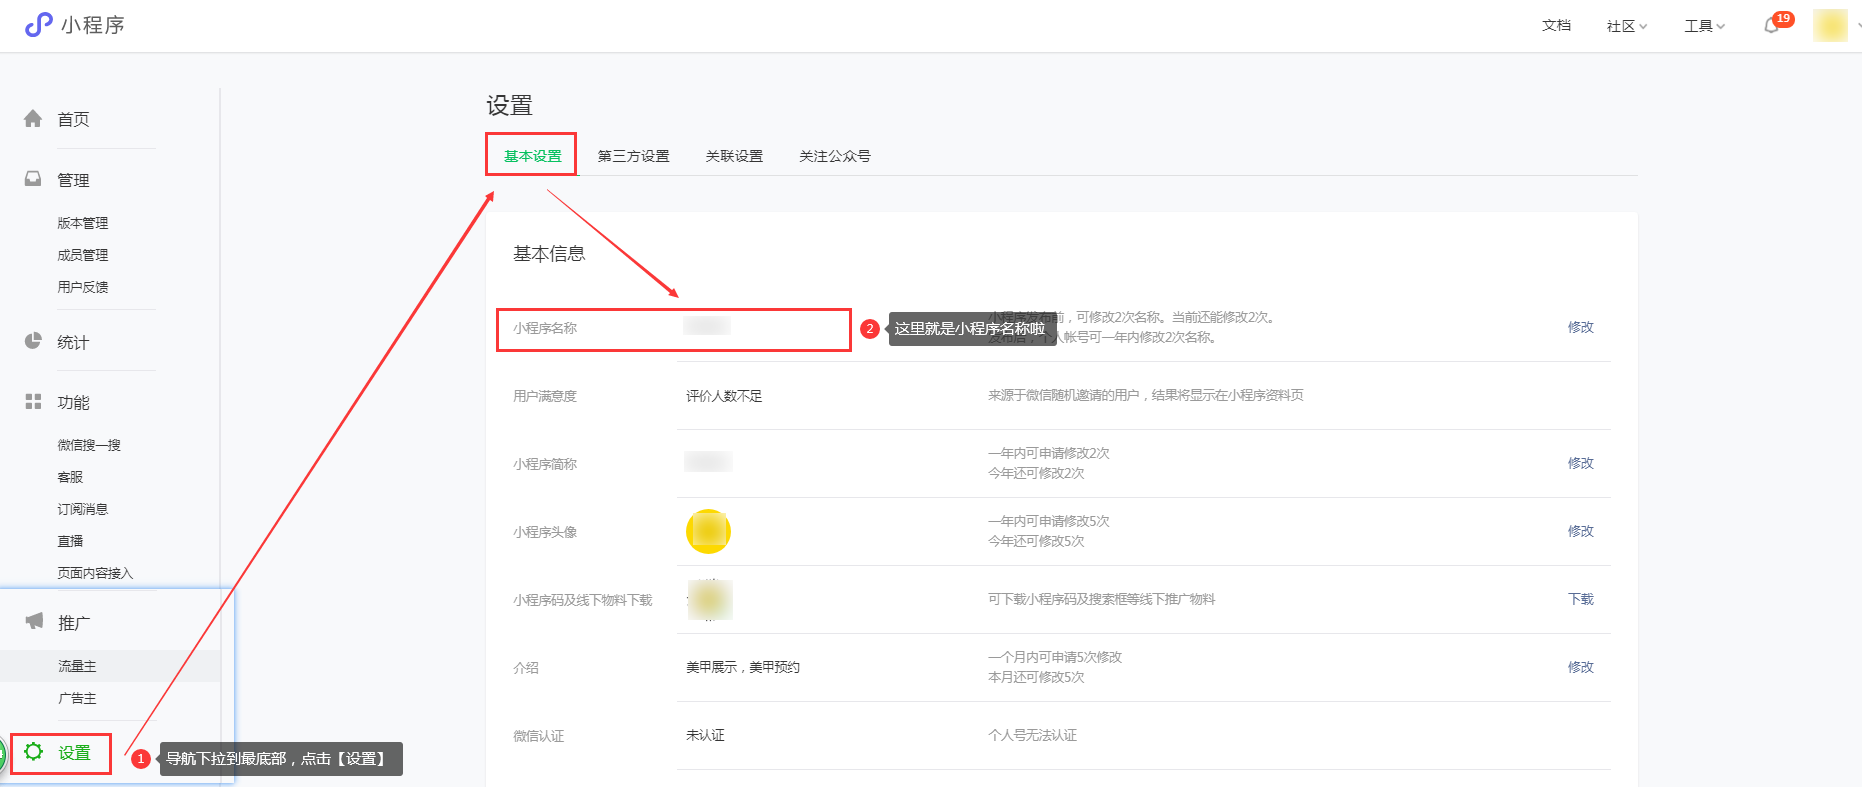Click the 用户满意度 label
1862x787 pixels.
pyautogui.click(x=545, y=396)
